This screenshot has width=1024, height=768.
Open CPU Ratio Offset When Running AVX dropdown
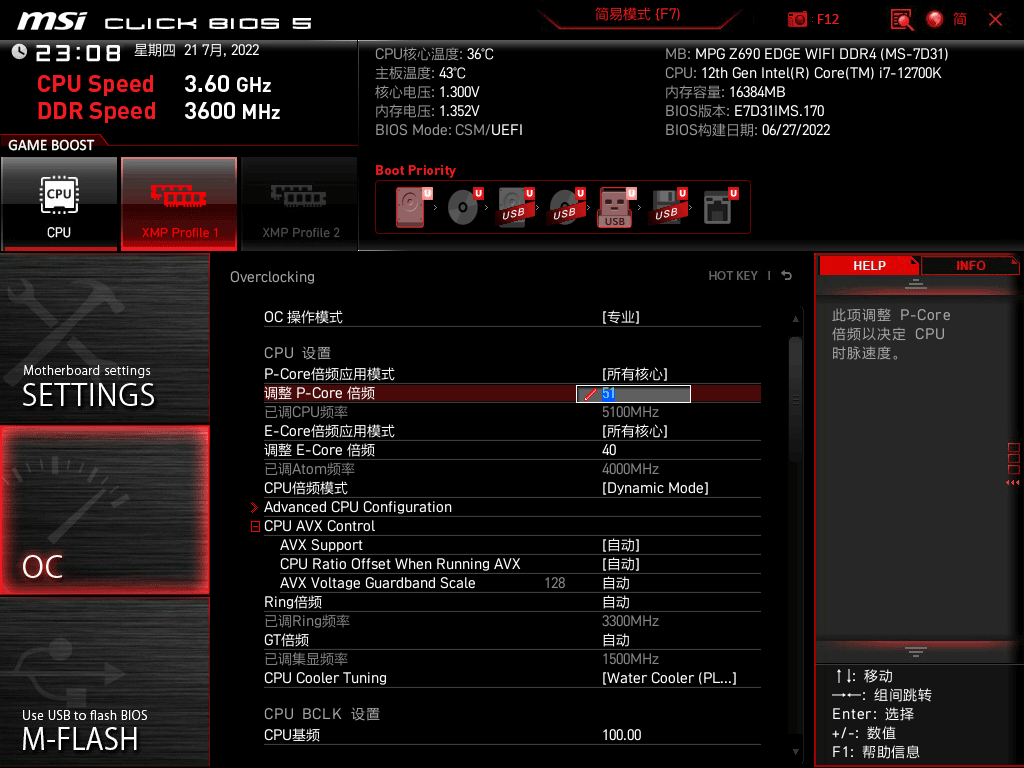tap(620, 564)
